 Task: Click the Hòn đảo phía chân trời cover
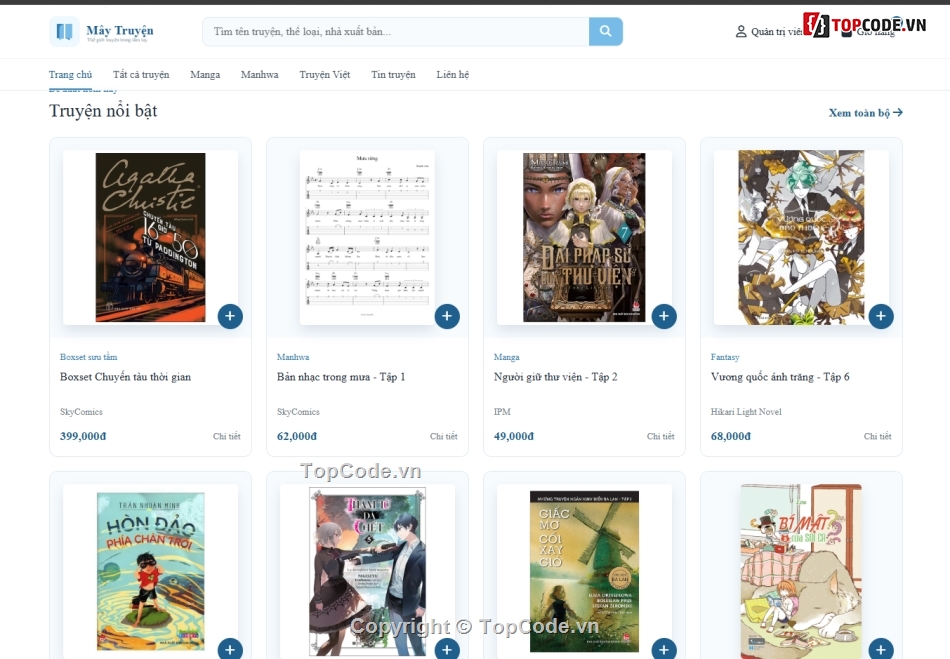150,571
